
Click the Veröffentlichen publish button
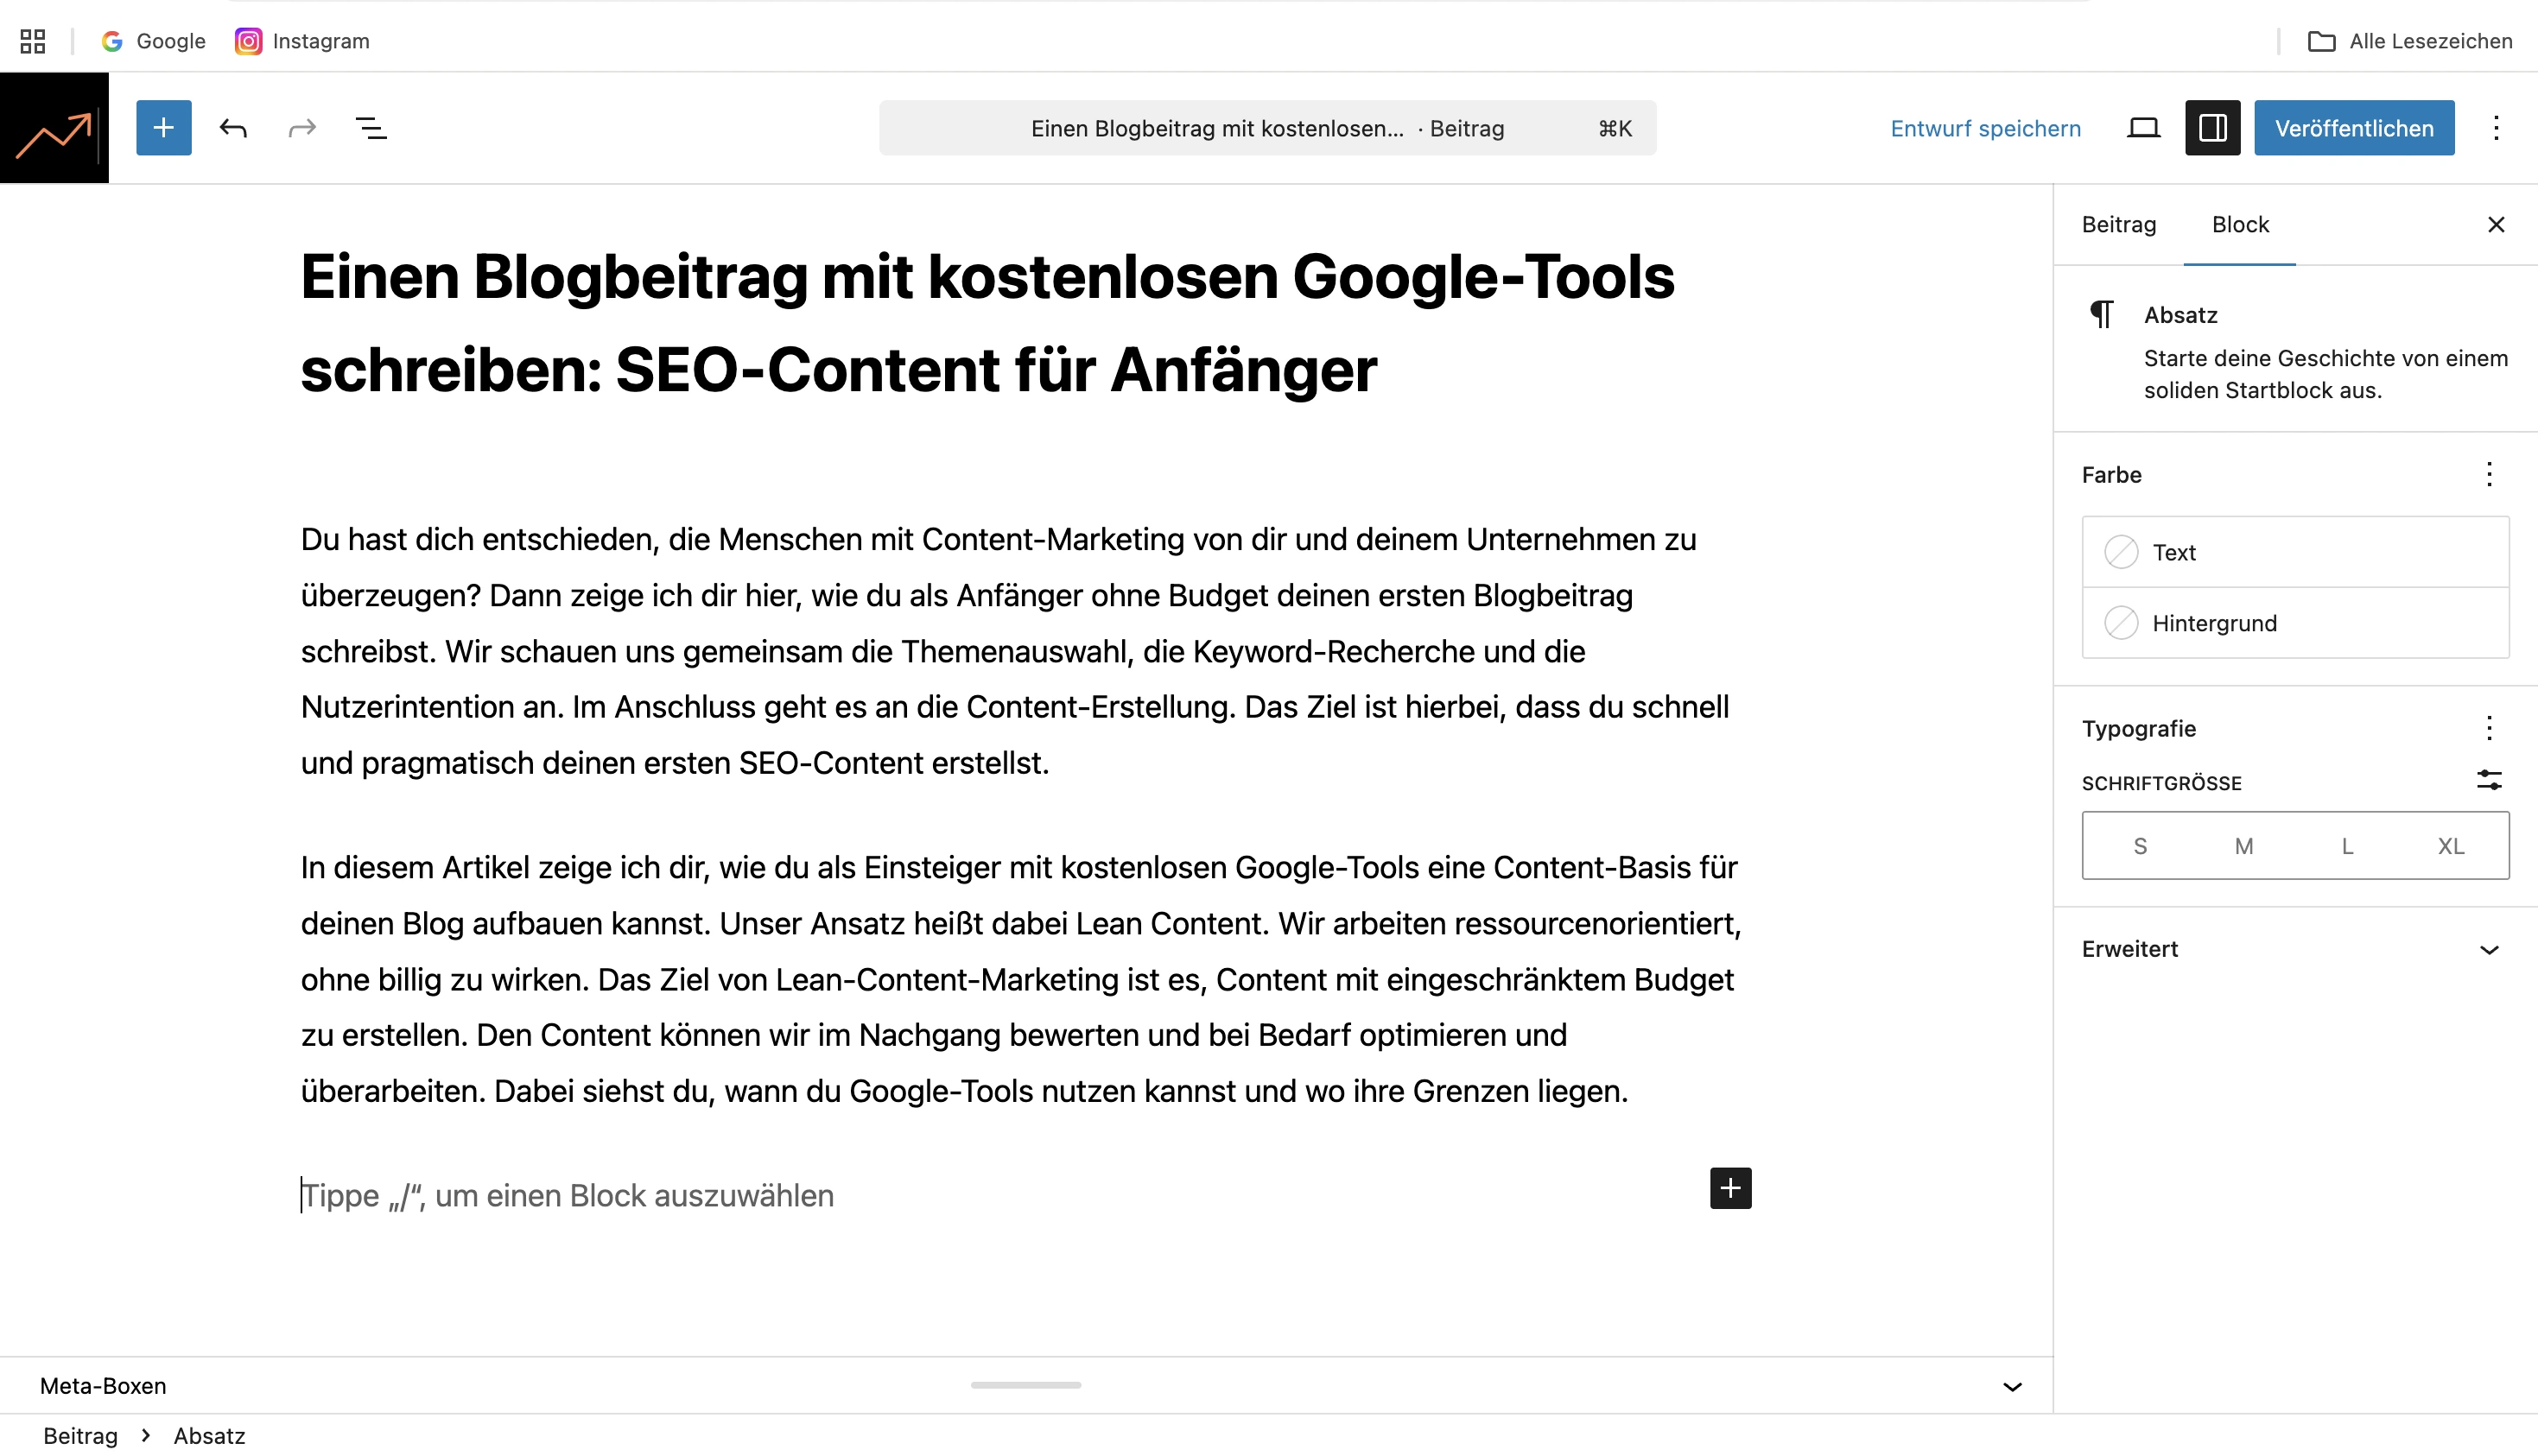(2354, 128)
